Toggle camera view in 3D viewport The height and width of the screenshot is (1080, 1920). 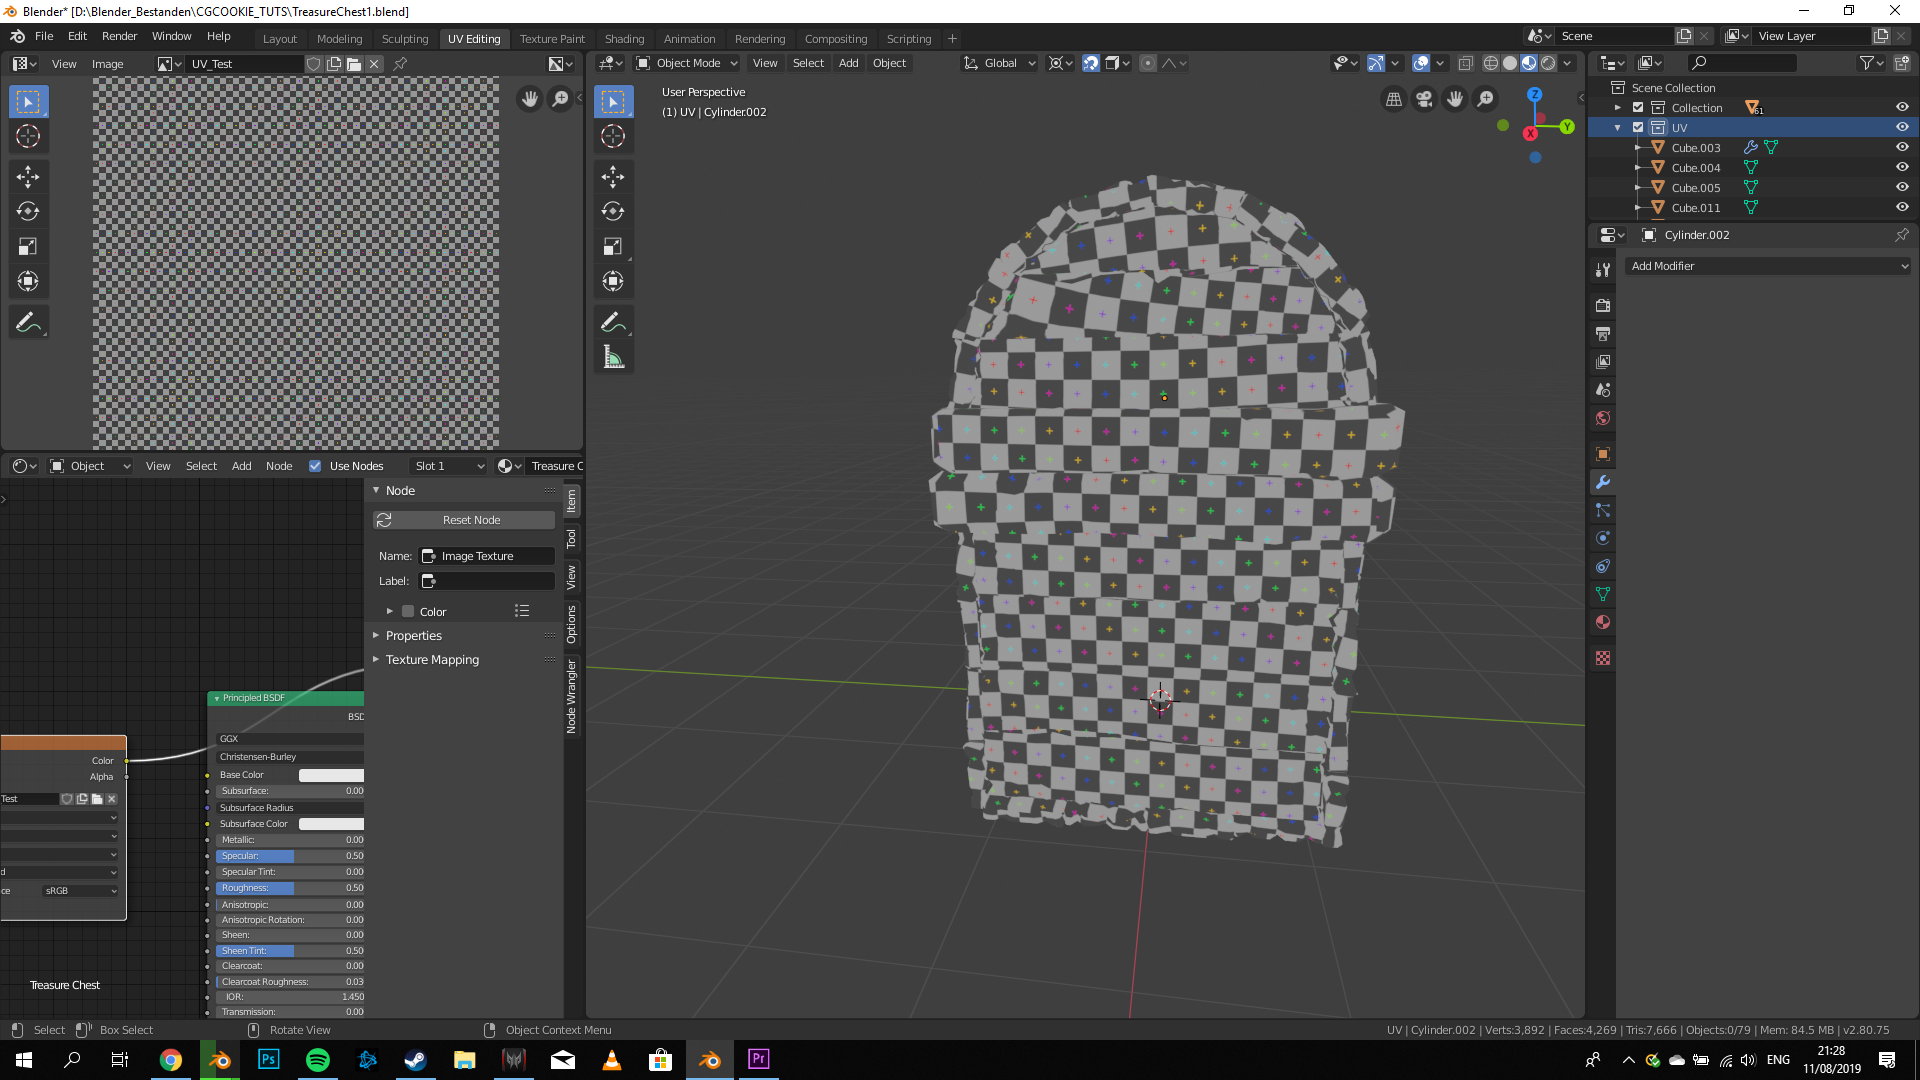click(1424, 99)
